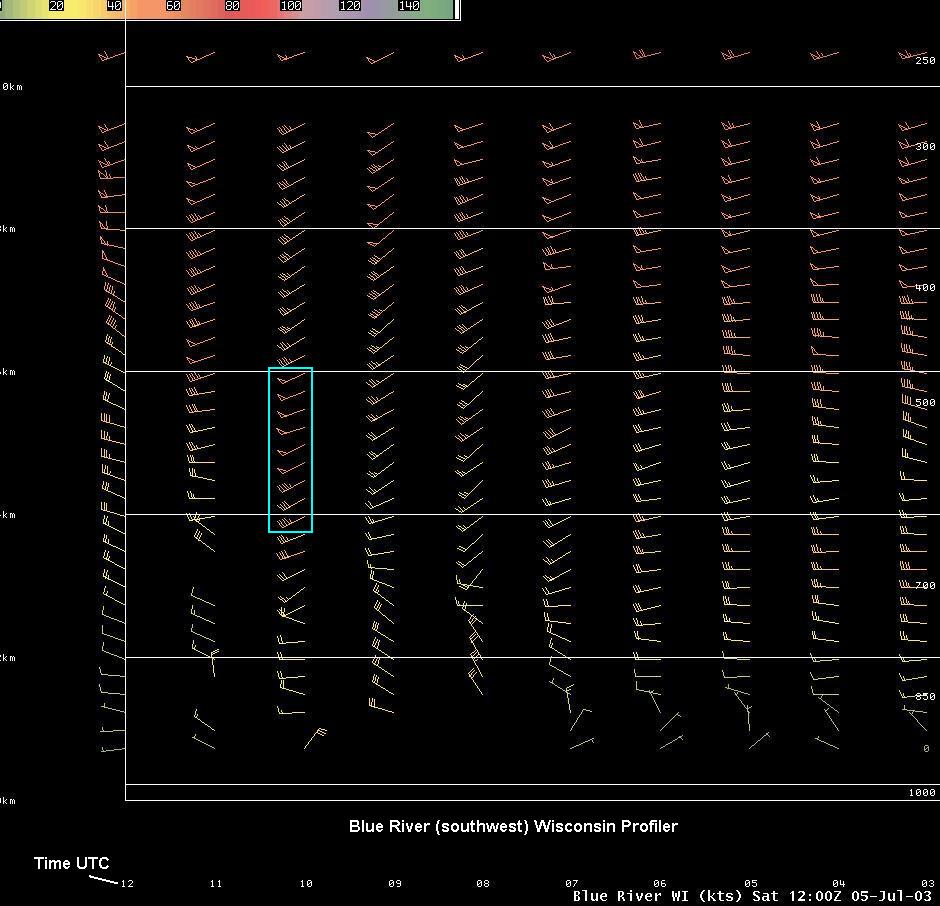Click the 100 knot value on color scale

[x=291, y=6]
